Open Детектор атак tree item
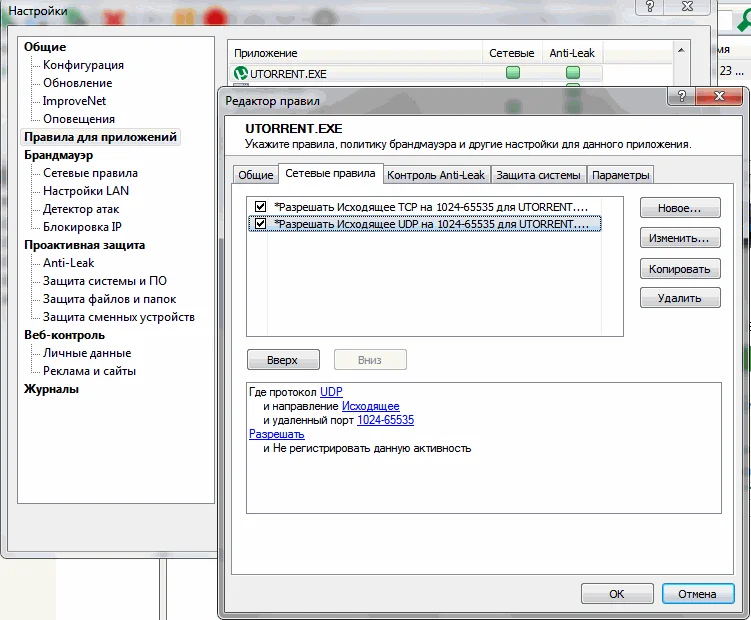751x620 pixels. (81, 209)
